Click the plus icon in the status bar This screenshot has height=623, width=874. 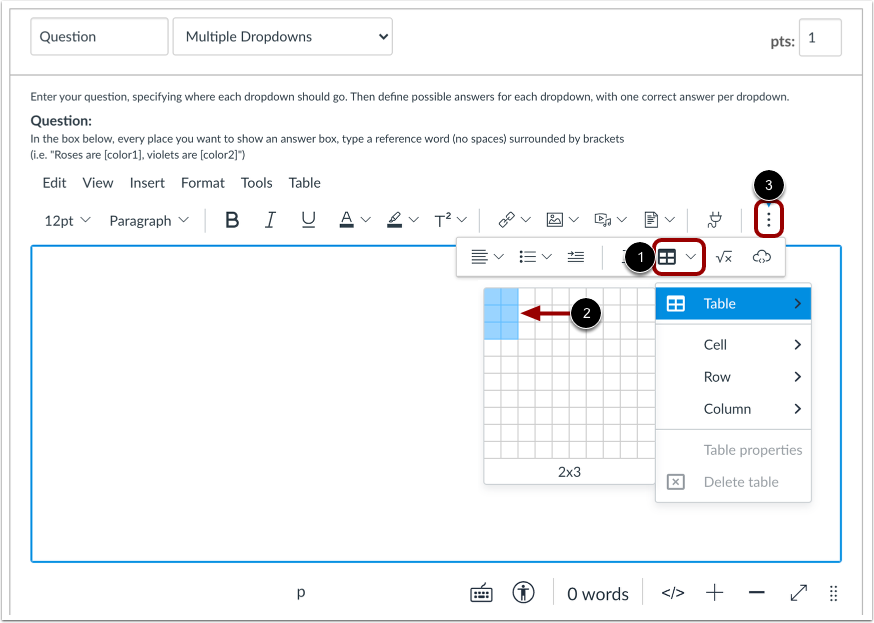[x=715, y=593]
